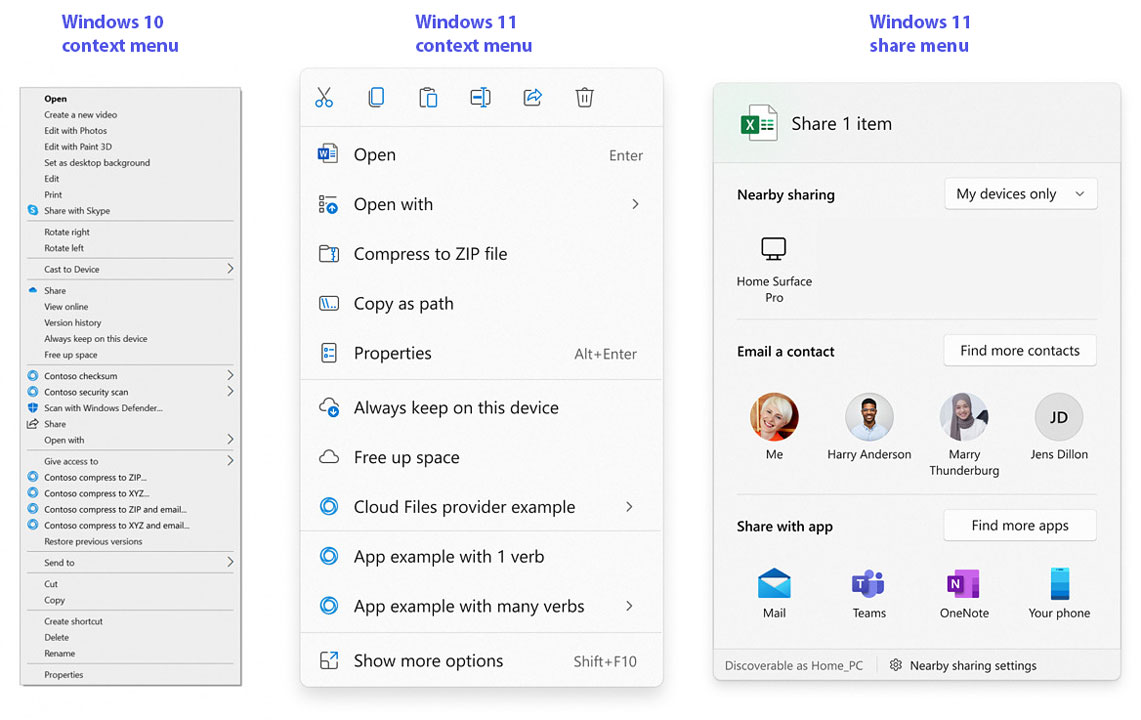
Task: Select the Me contact avatar
Action: 774,416
